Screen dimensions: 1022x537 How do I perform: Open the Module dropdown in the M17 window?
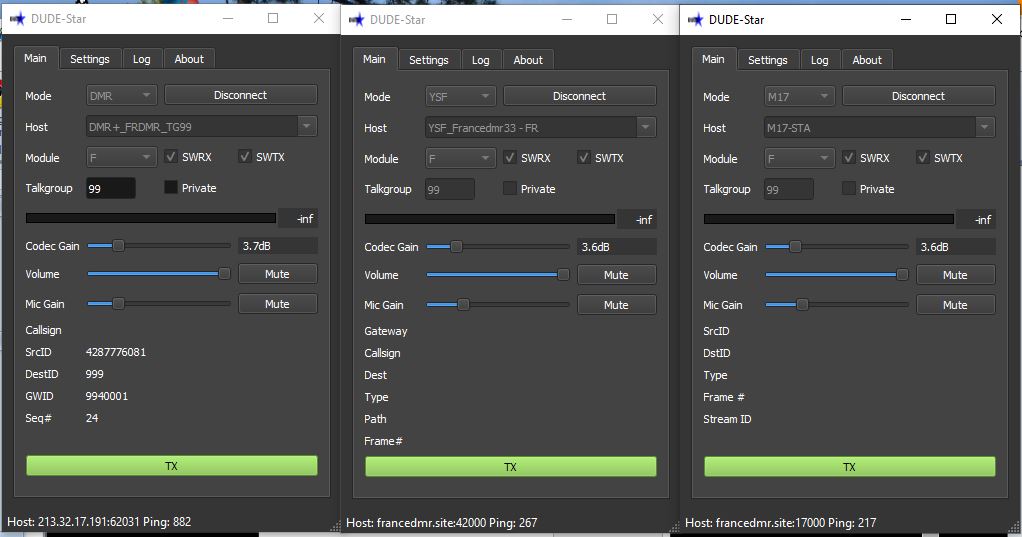[799, 159]
